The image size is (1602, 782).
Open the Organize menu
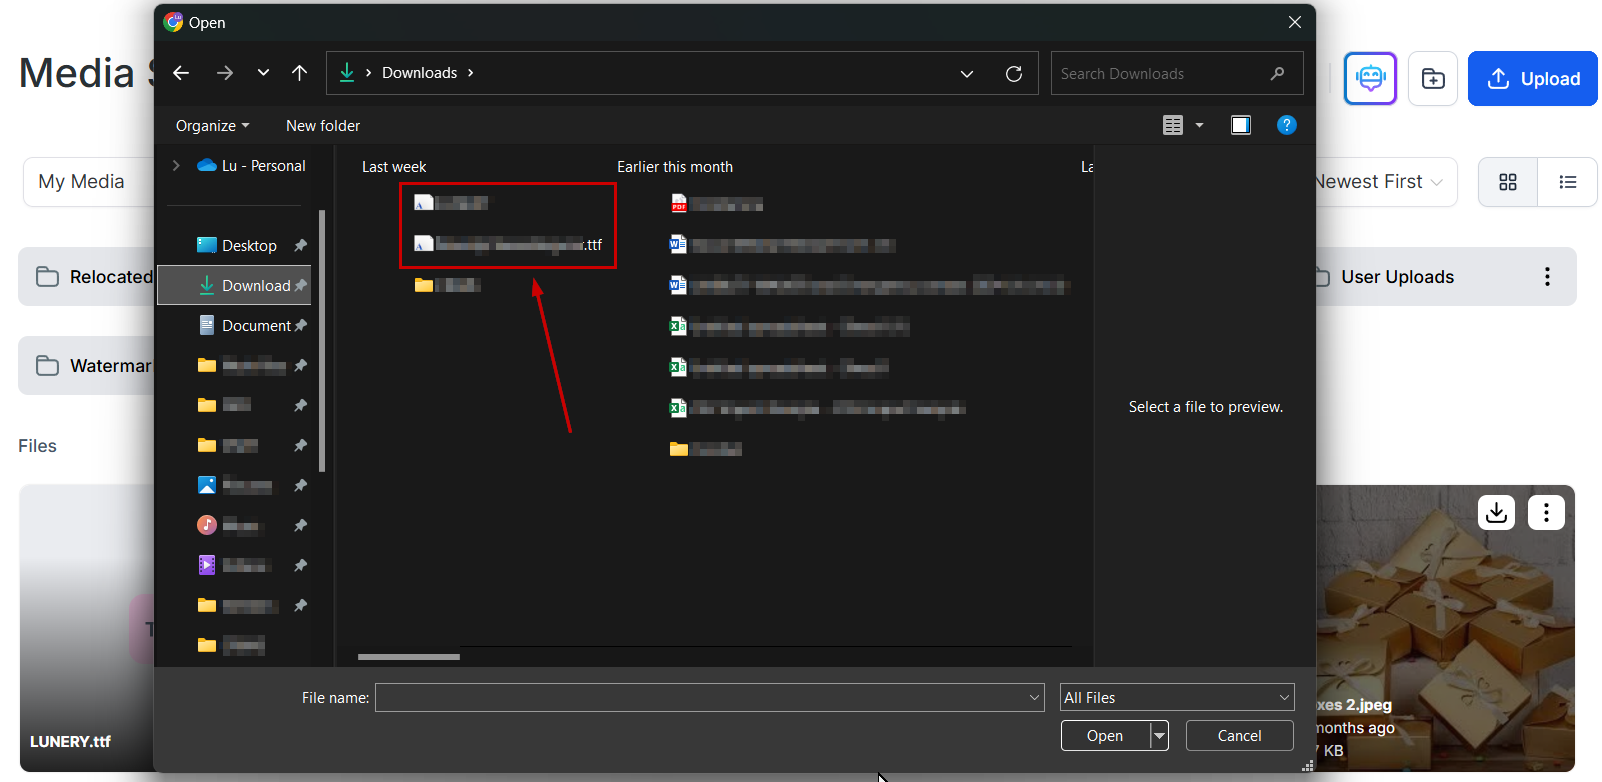(x=212, y=126)
